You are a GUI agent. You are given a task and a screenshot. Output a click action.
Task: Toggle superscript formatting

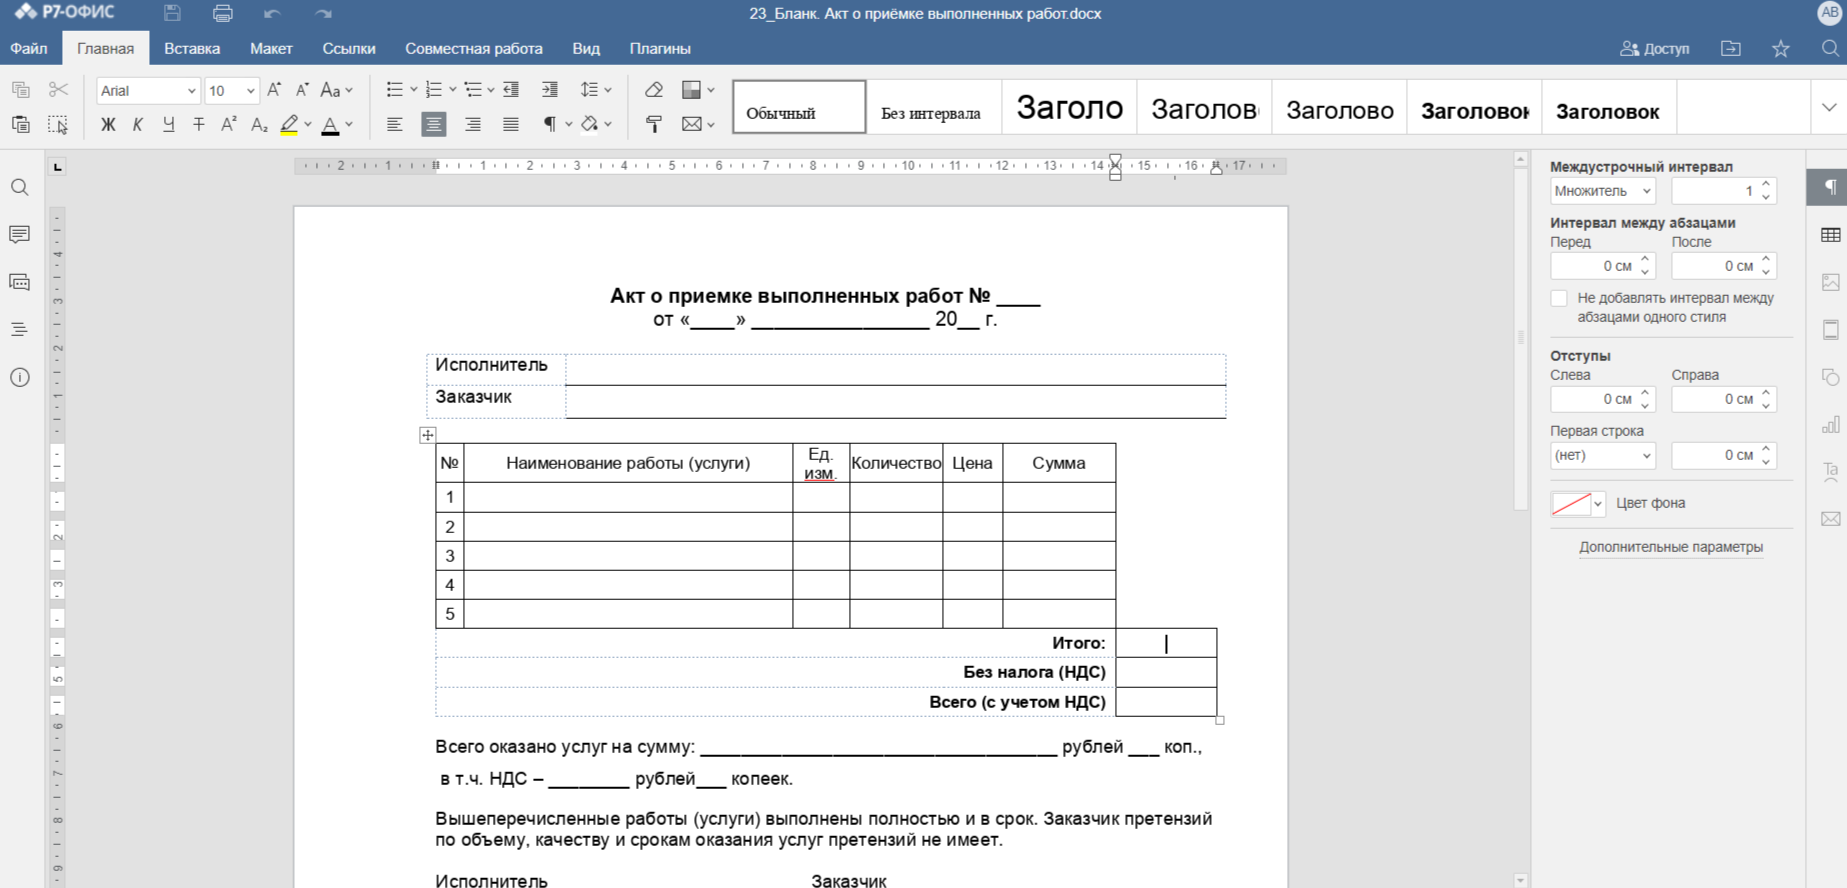(229, 124)
